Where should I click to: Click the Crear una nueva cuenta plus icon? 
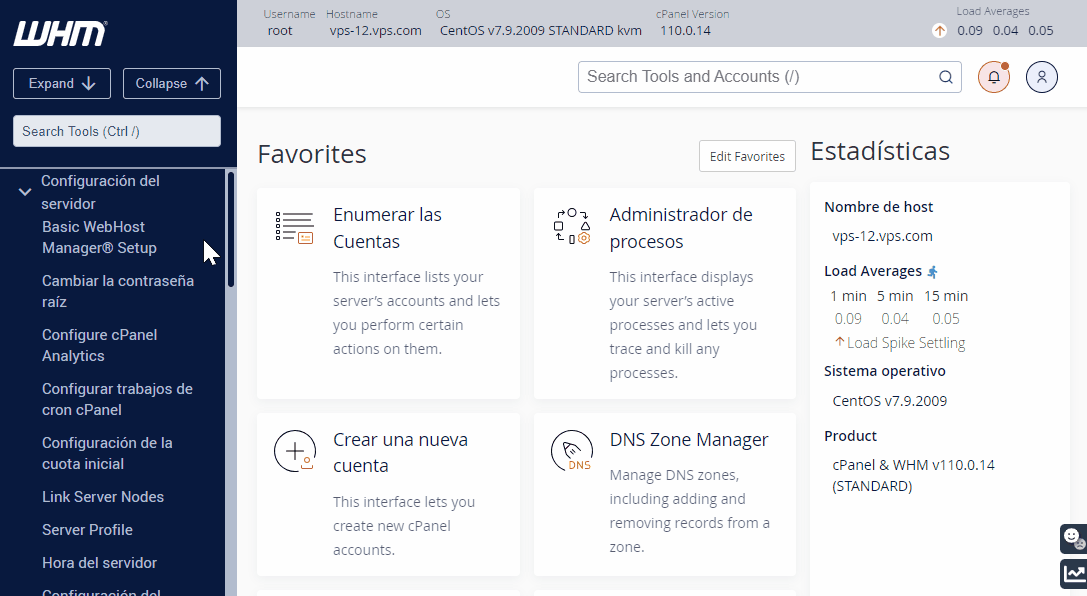click(295, 451)
